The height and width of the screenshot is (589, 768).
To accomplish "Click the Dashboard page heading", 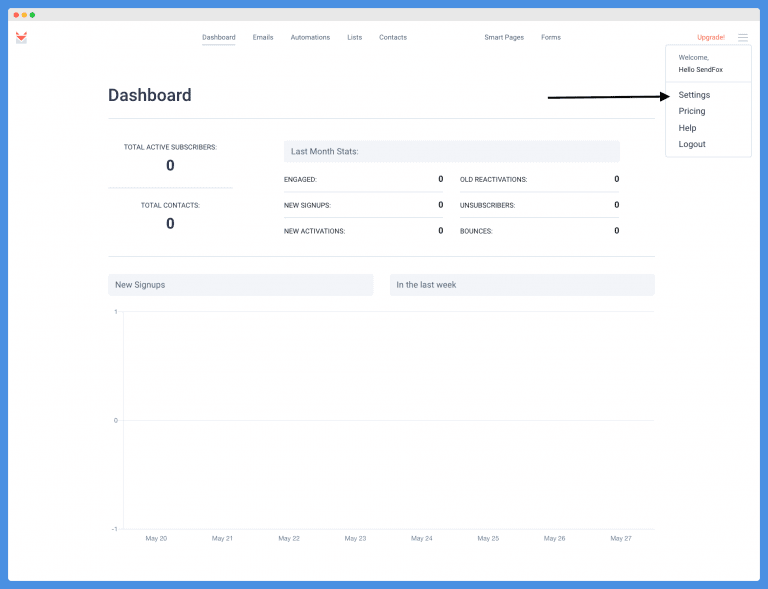I will (149, 95).
